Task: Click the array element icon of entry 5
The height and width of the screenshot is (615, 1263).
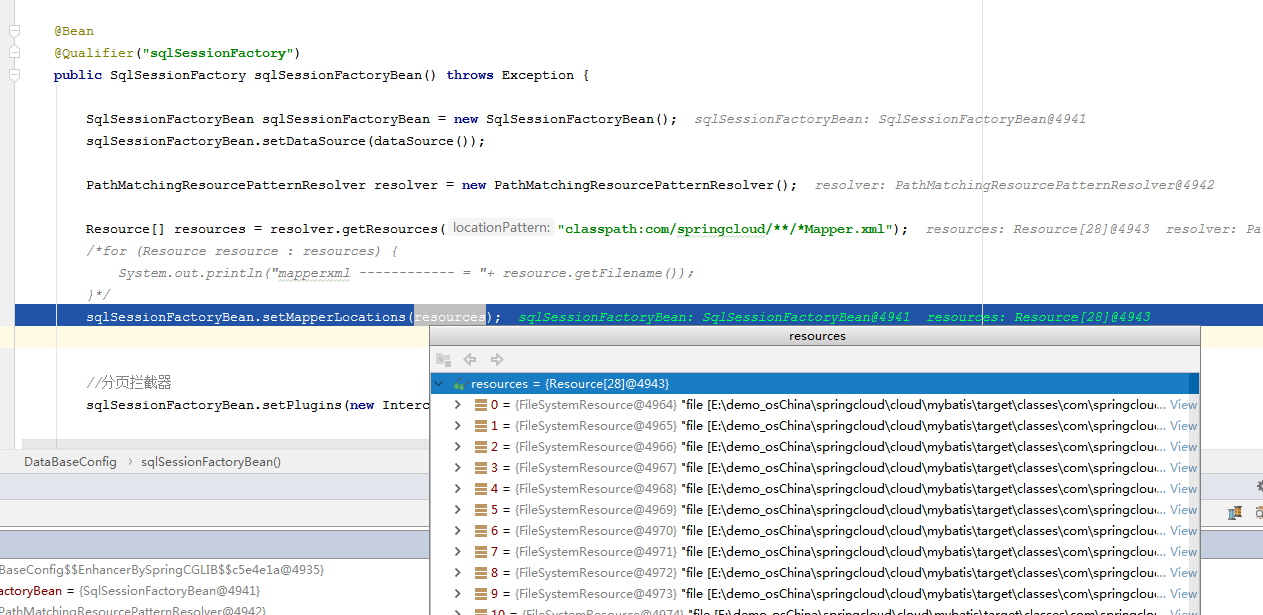Action: point(481,510)
